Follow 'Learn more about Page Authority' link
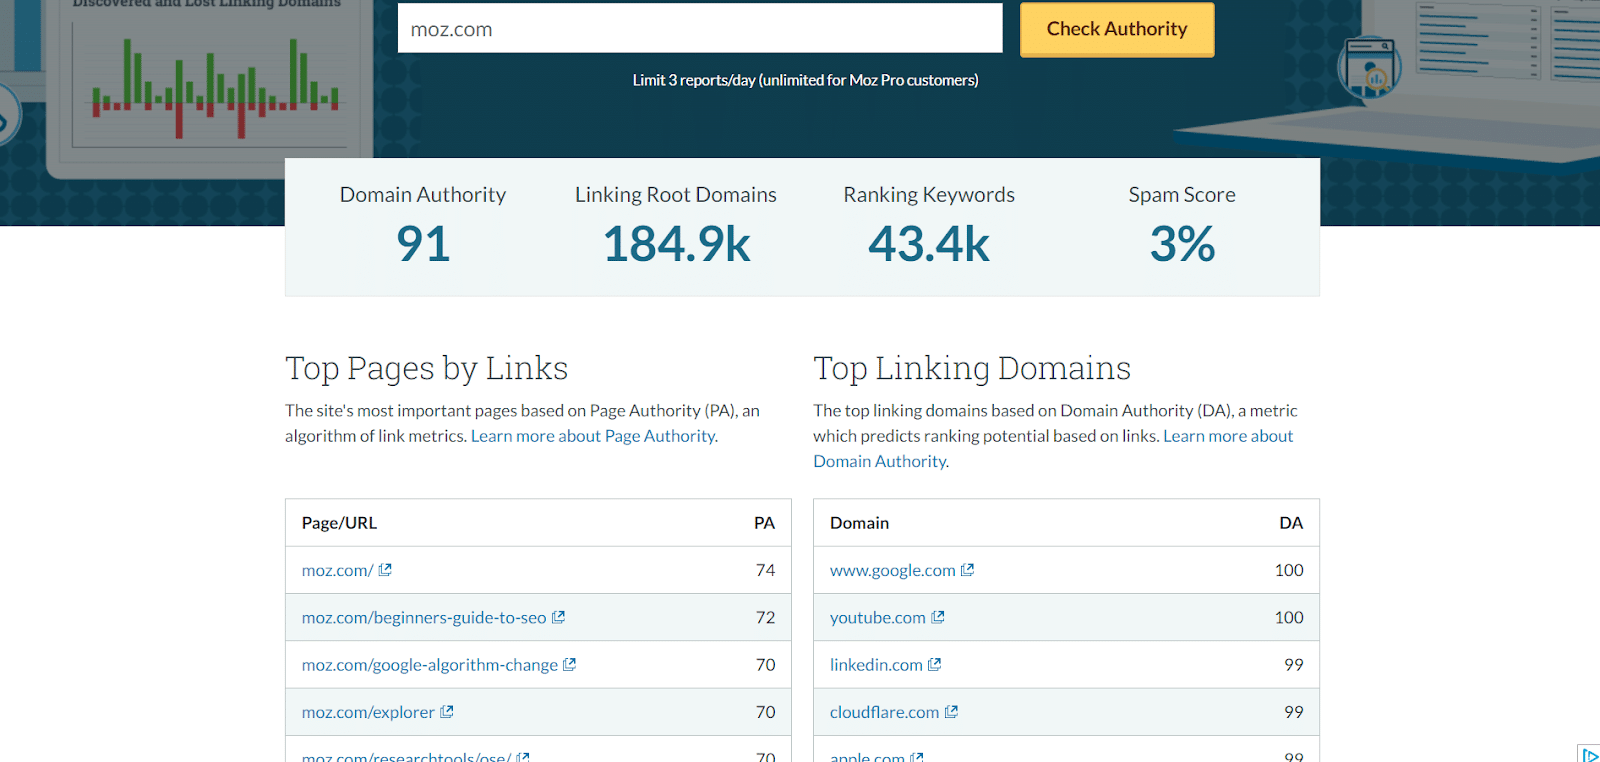The image size is (1600, 762). pos(594,436)
